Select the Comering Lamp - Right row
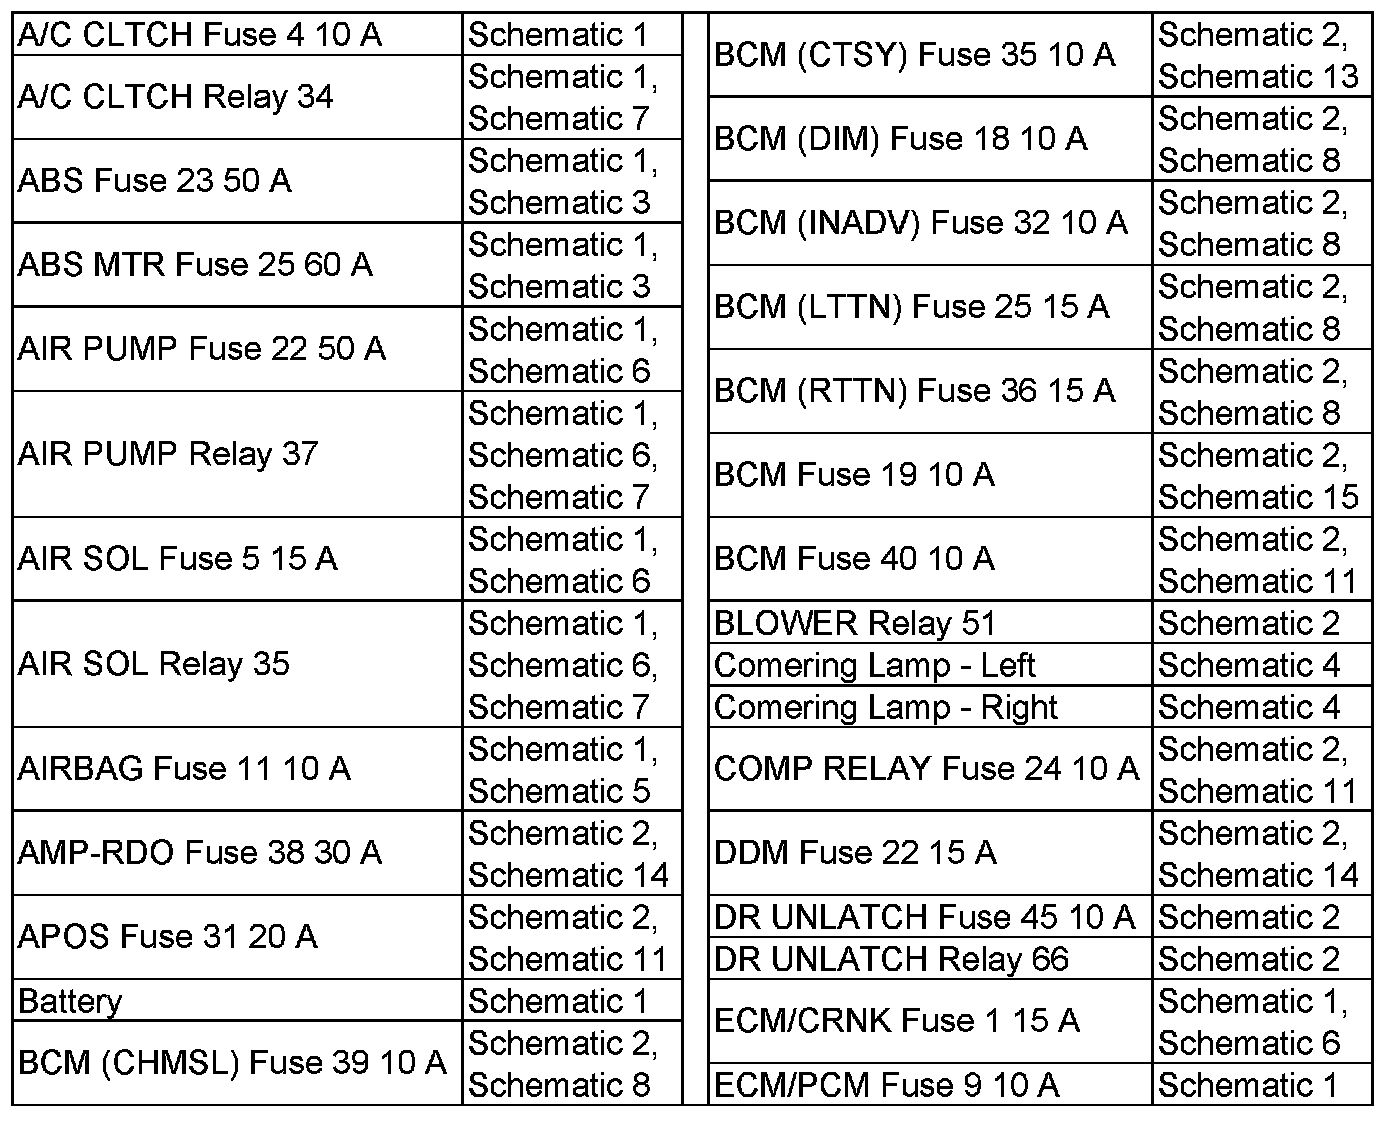 (885, 708)
